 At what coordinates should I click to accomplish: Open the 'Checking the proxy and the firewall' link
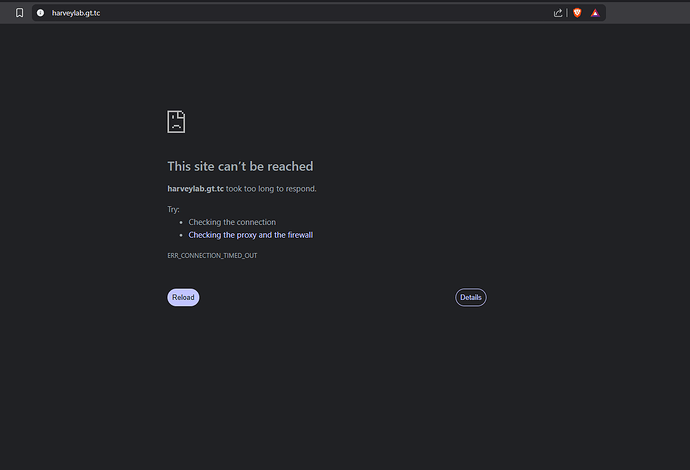click(250, 235)
